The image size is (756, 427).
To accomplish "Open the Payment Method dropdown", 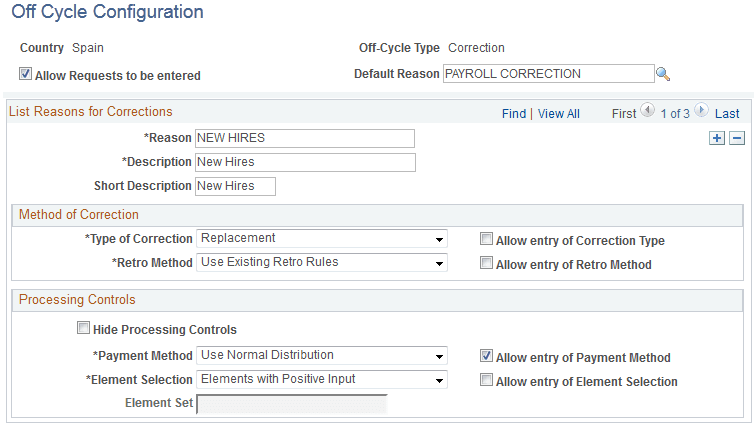I will click(x=322, y=355).
